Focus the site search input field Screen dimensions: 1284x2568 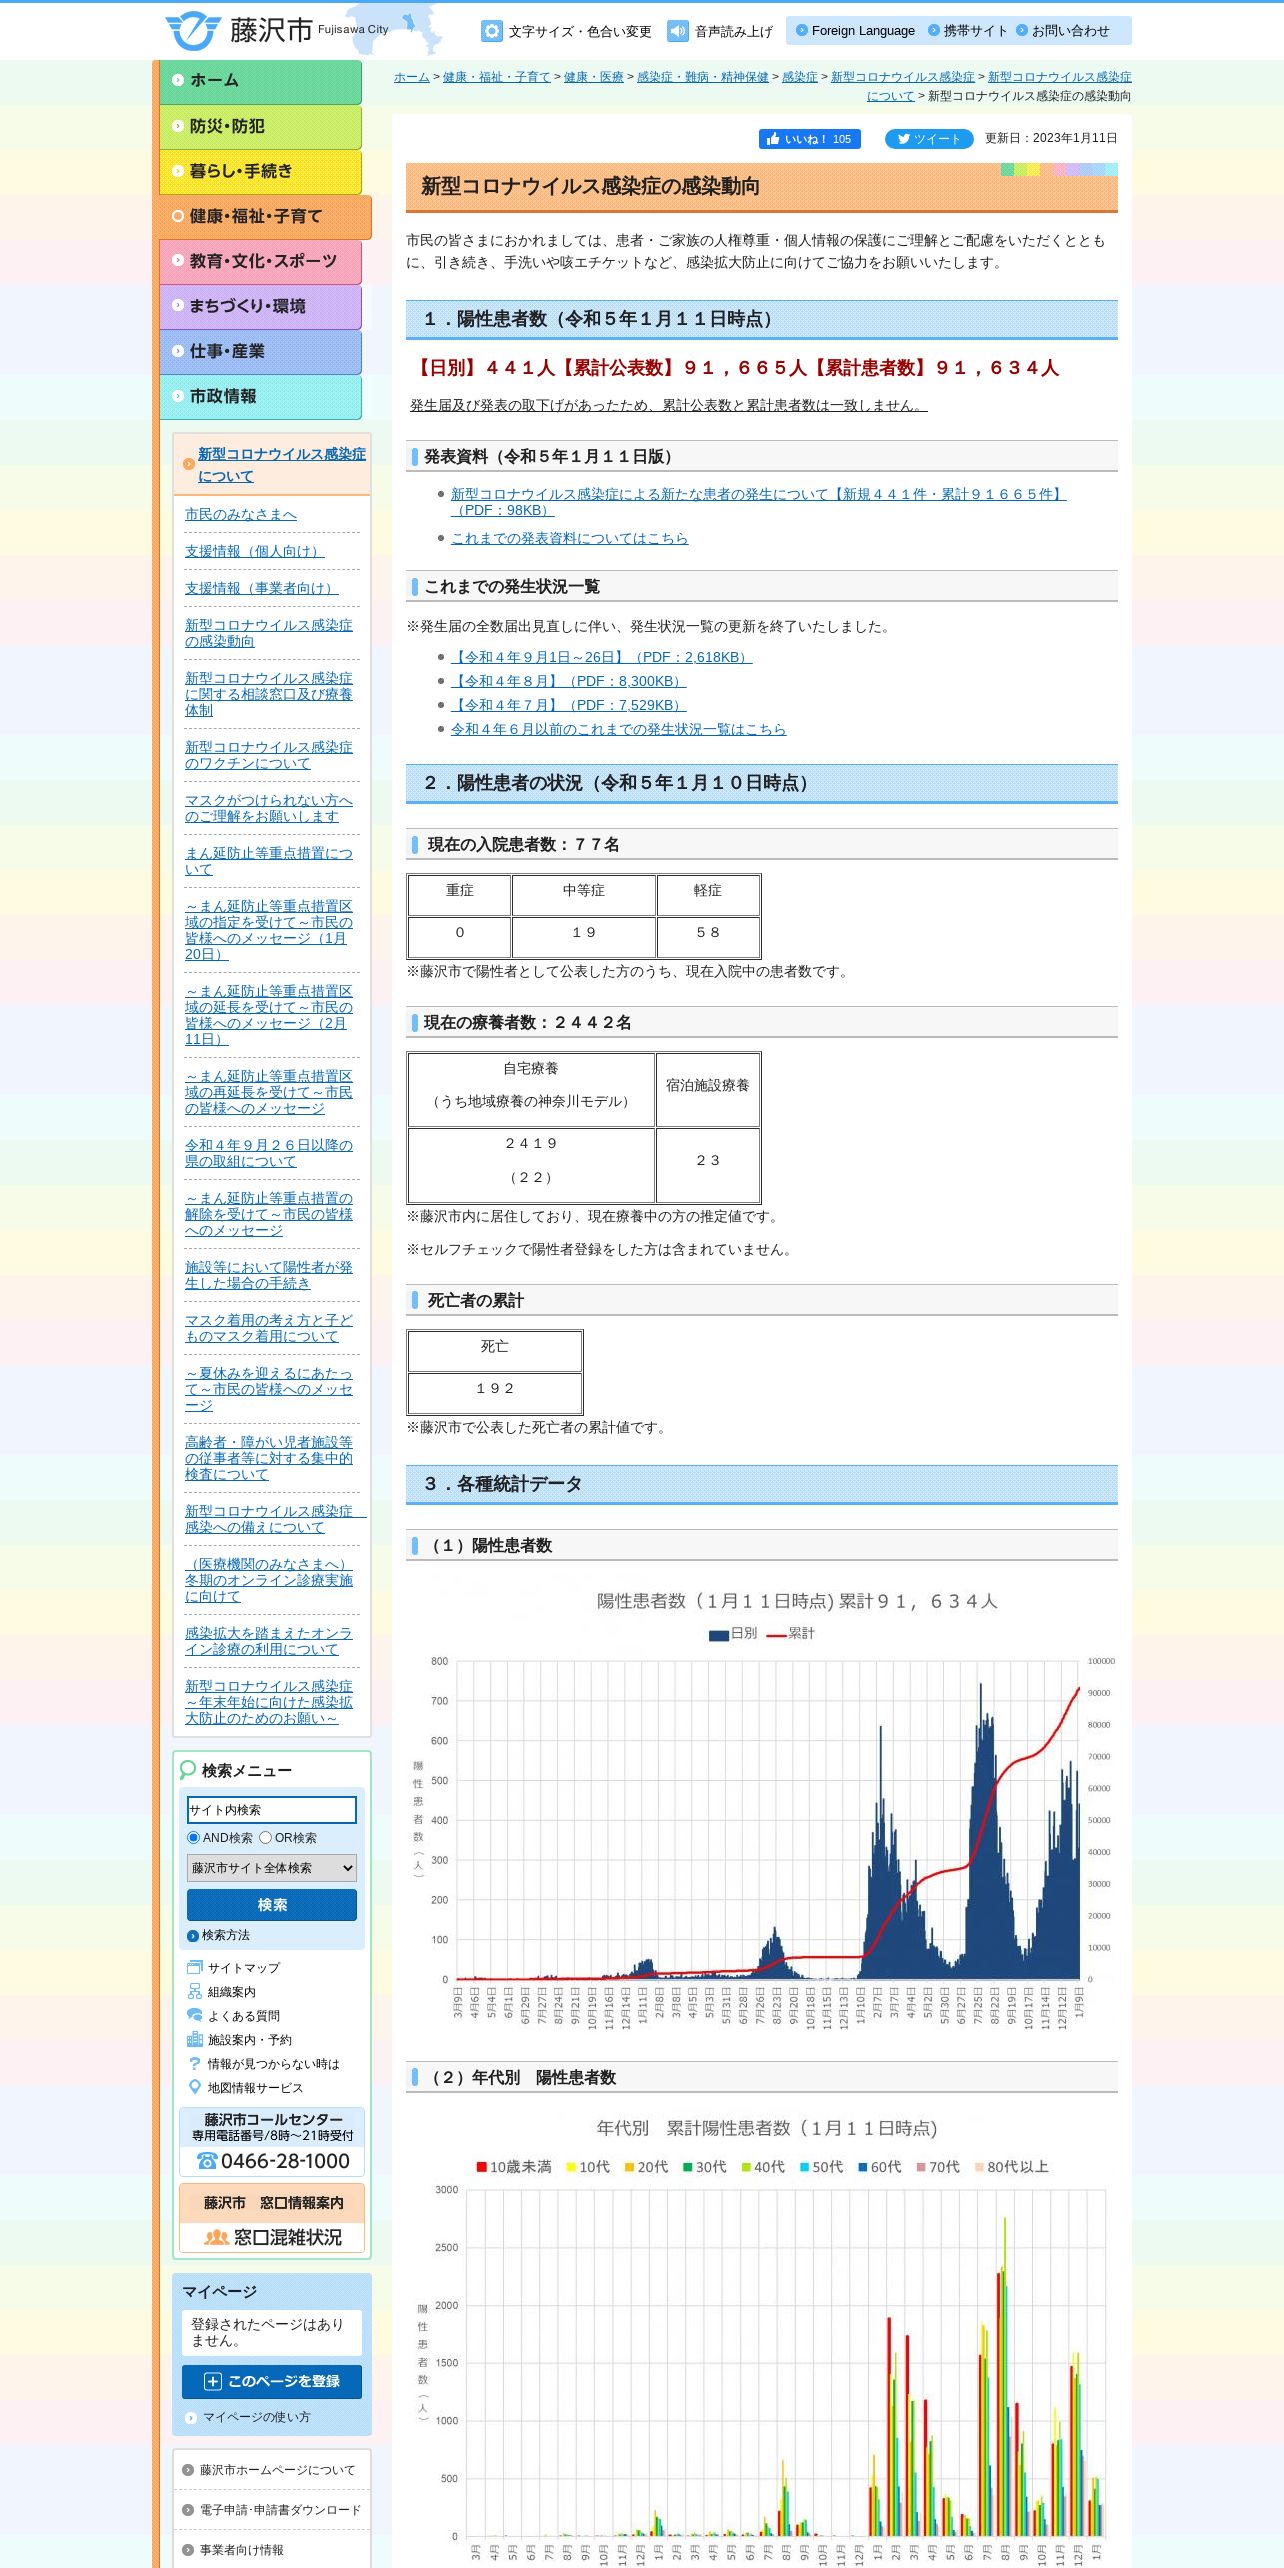(272, 1810)
